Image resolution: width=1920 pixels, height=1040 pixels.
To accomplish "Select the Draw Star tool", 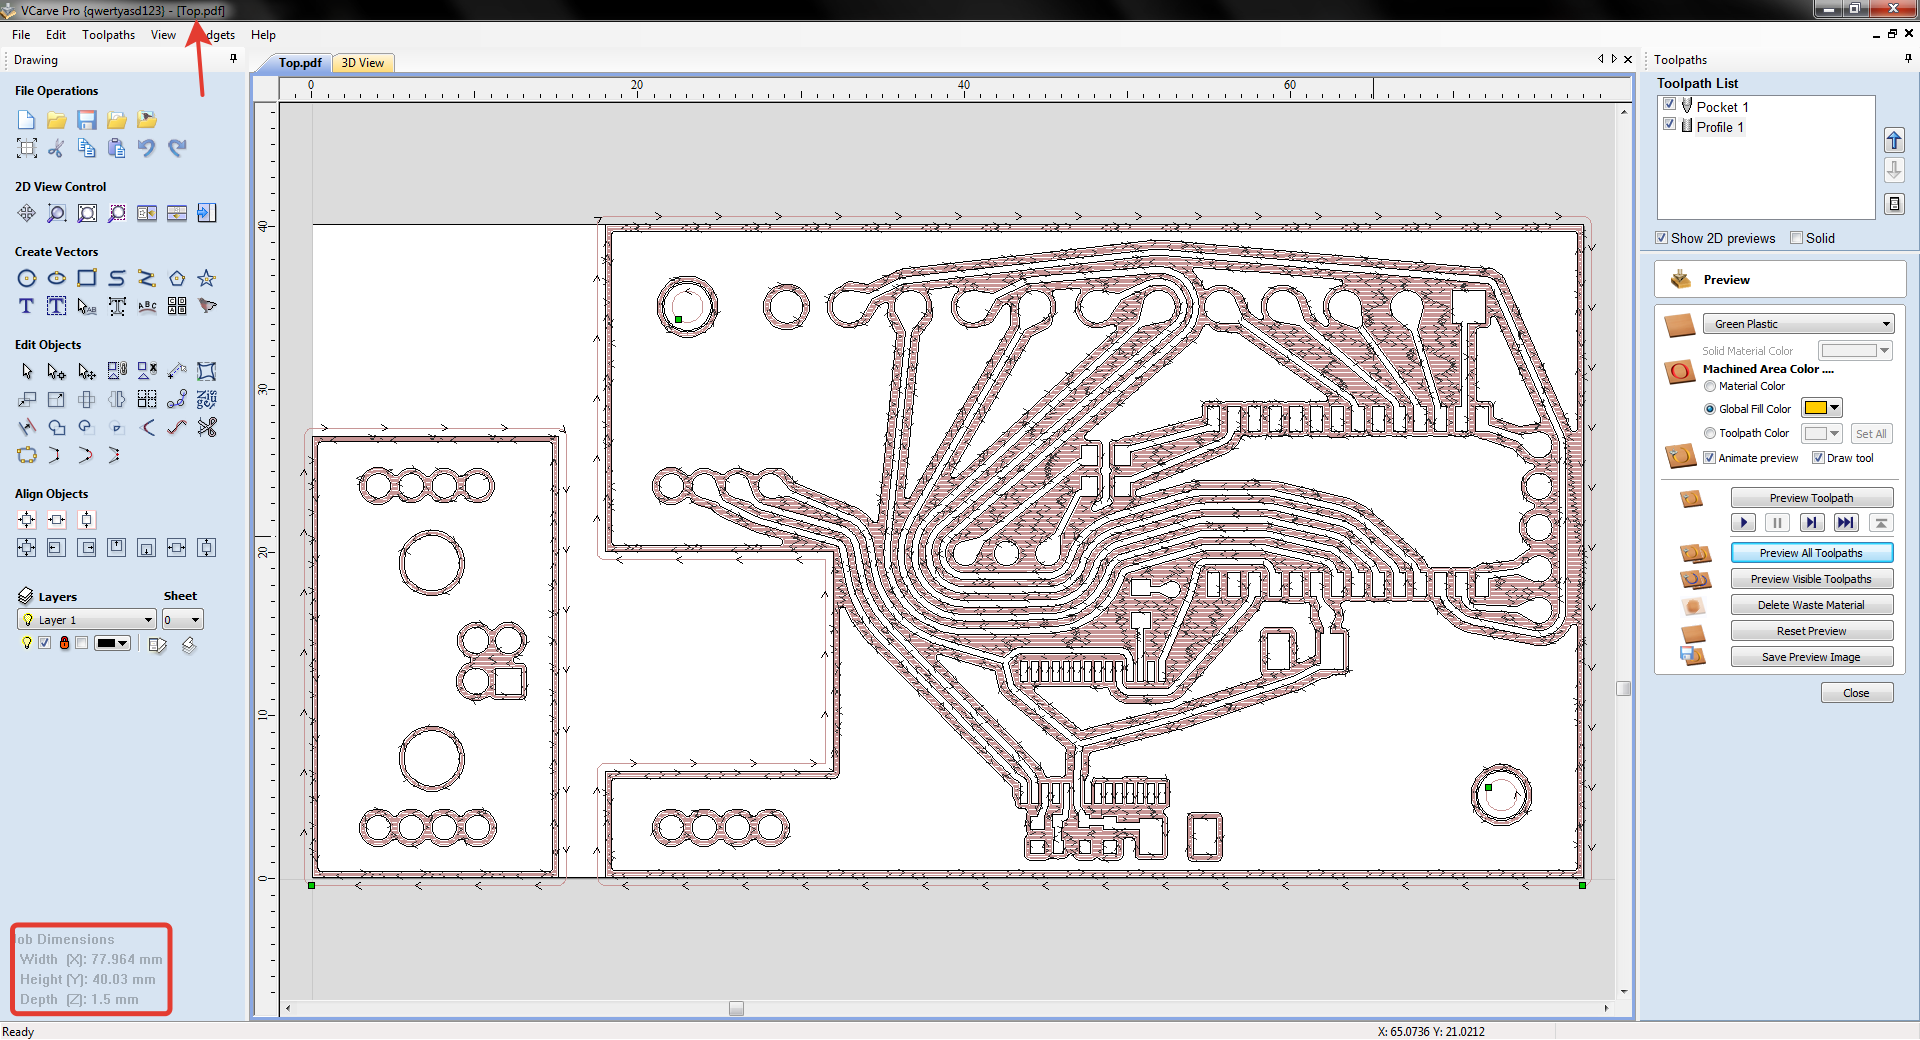I will pyautogui.click(x=207, y=278).
